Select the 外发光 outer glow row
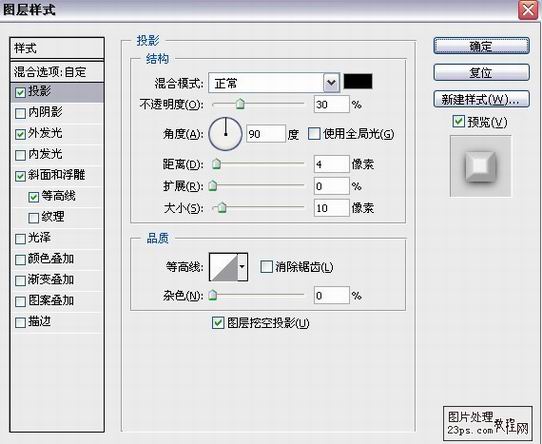This screenshot has width=542, height=444. point(57,134)
